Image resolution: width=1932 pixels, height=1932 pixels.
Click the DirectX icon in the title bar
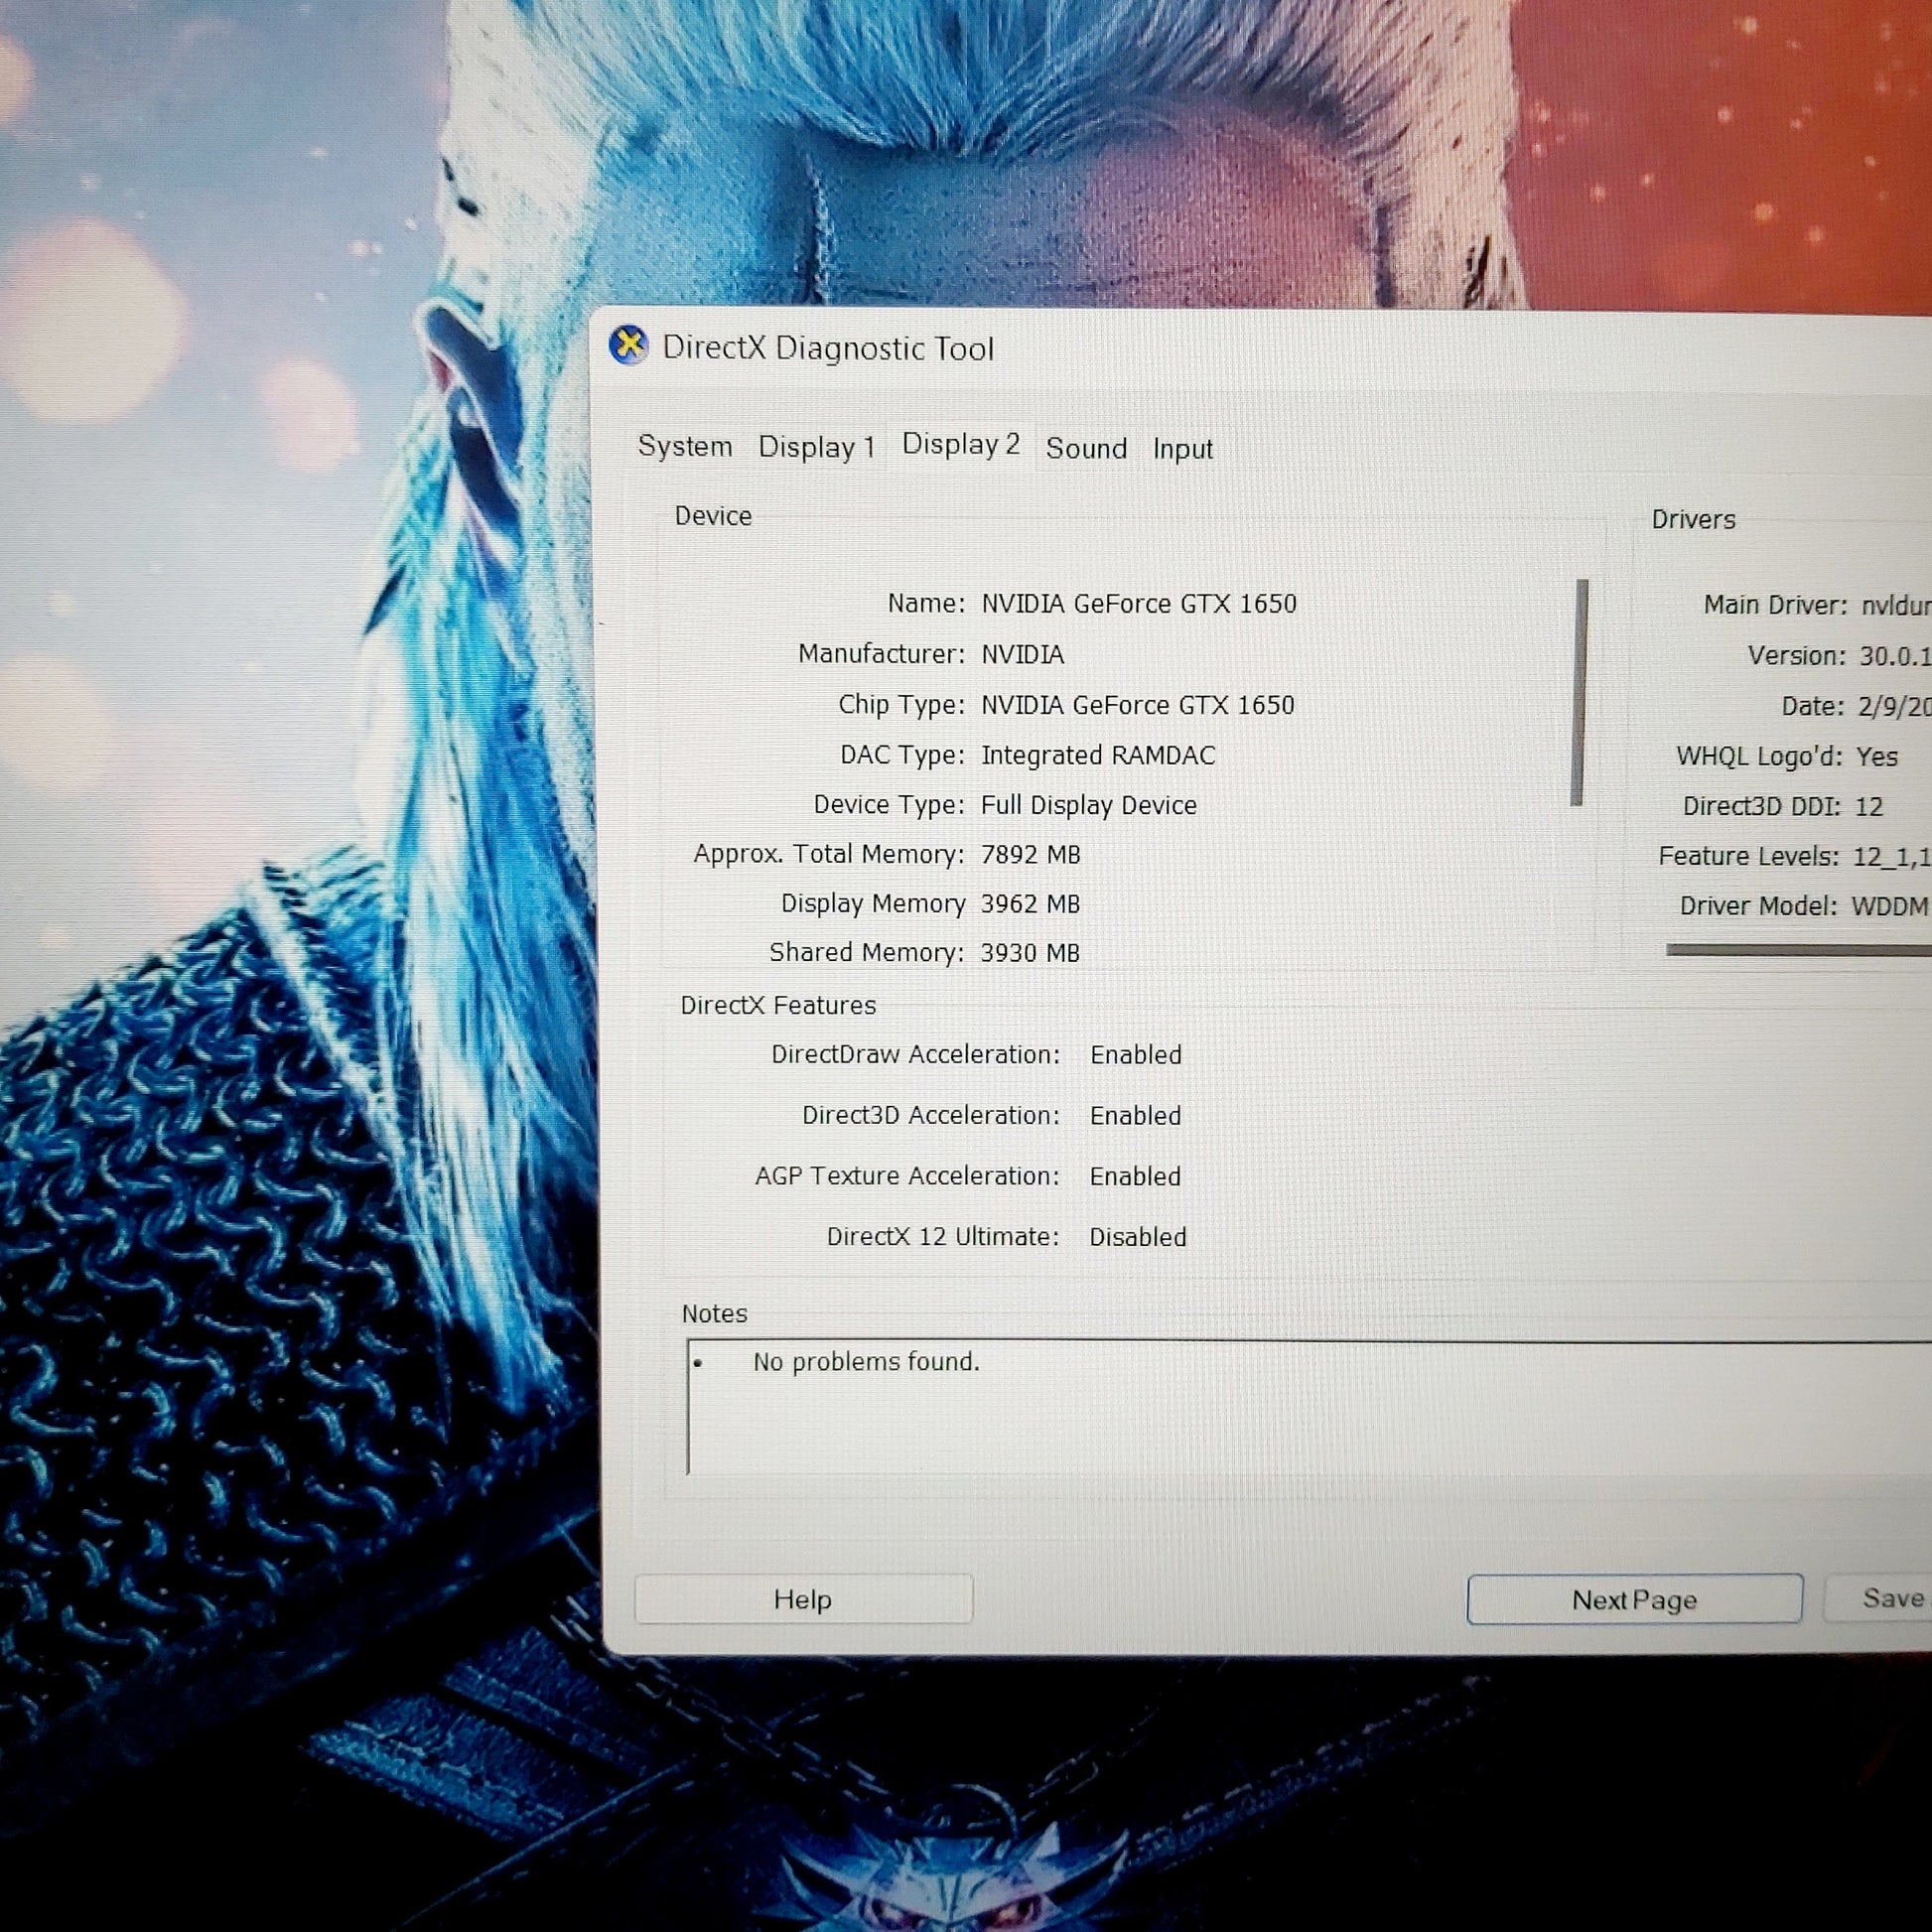coord(629,346)
